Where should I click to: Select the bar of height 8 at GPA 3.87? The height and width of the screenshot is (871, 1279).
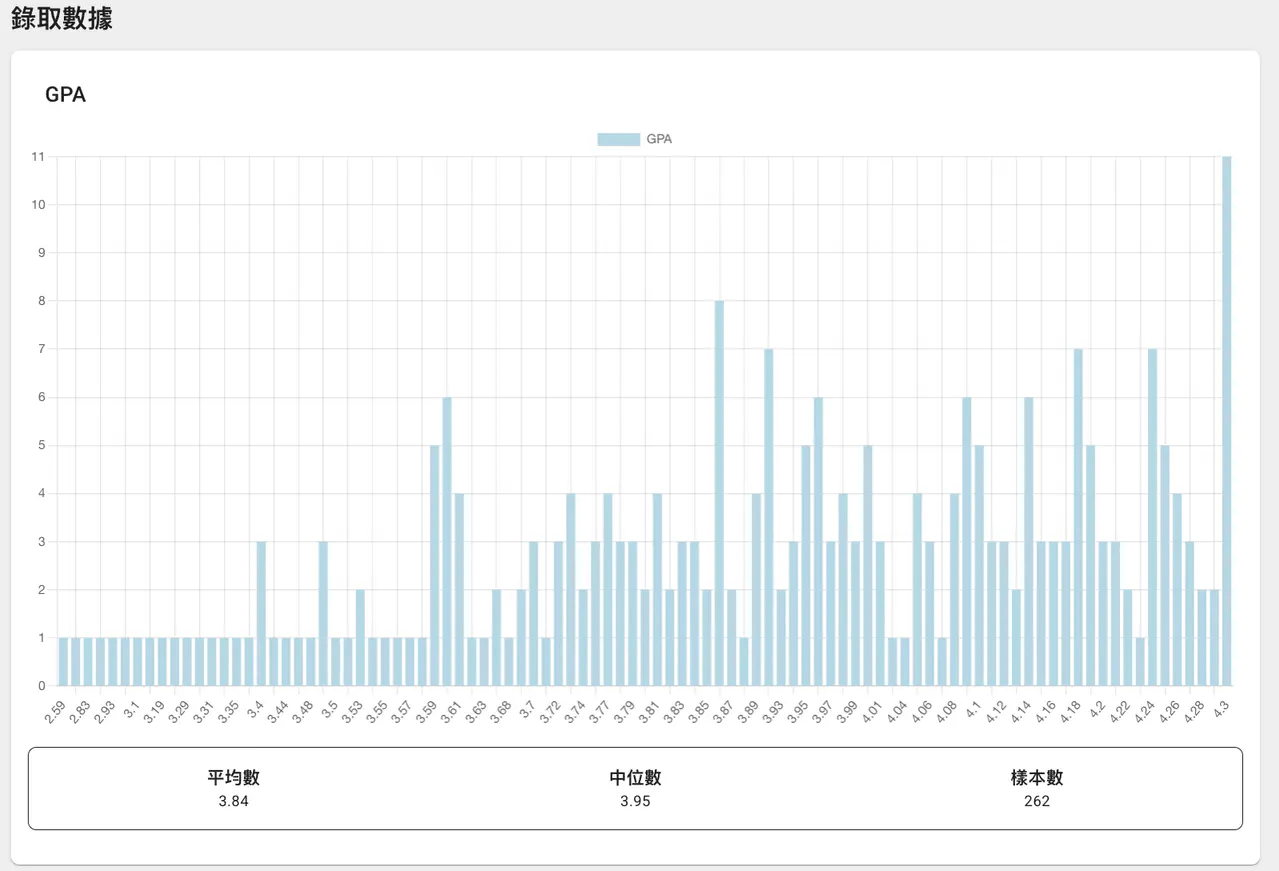(719, 493)
